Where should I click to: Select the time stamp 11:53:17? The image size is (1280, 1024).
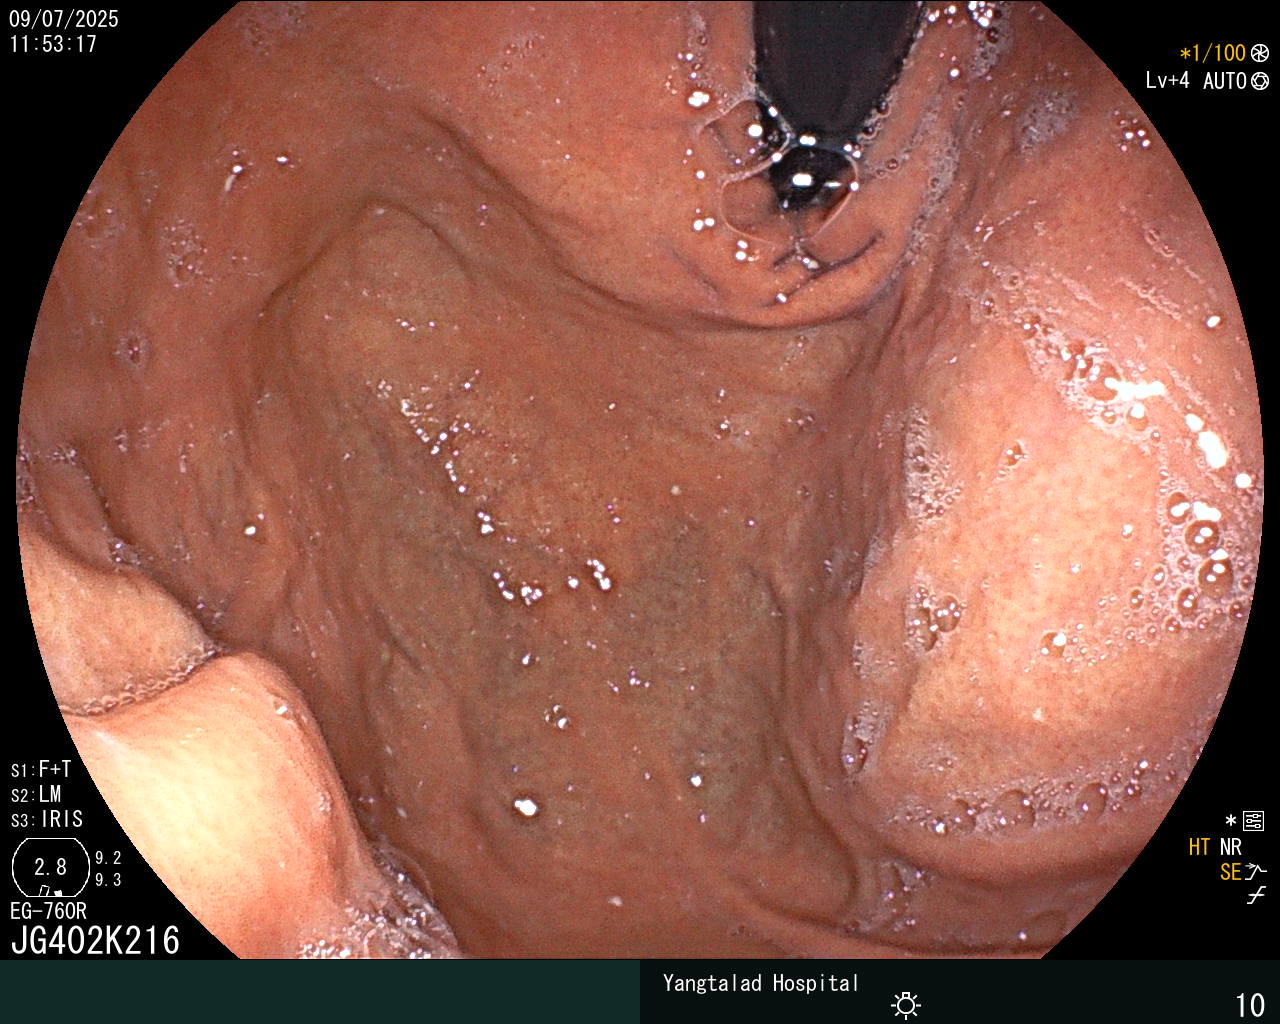(53, 44)
